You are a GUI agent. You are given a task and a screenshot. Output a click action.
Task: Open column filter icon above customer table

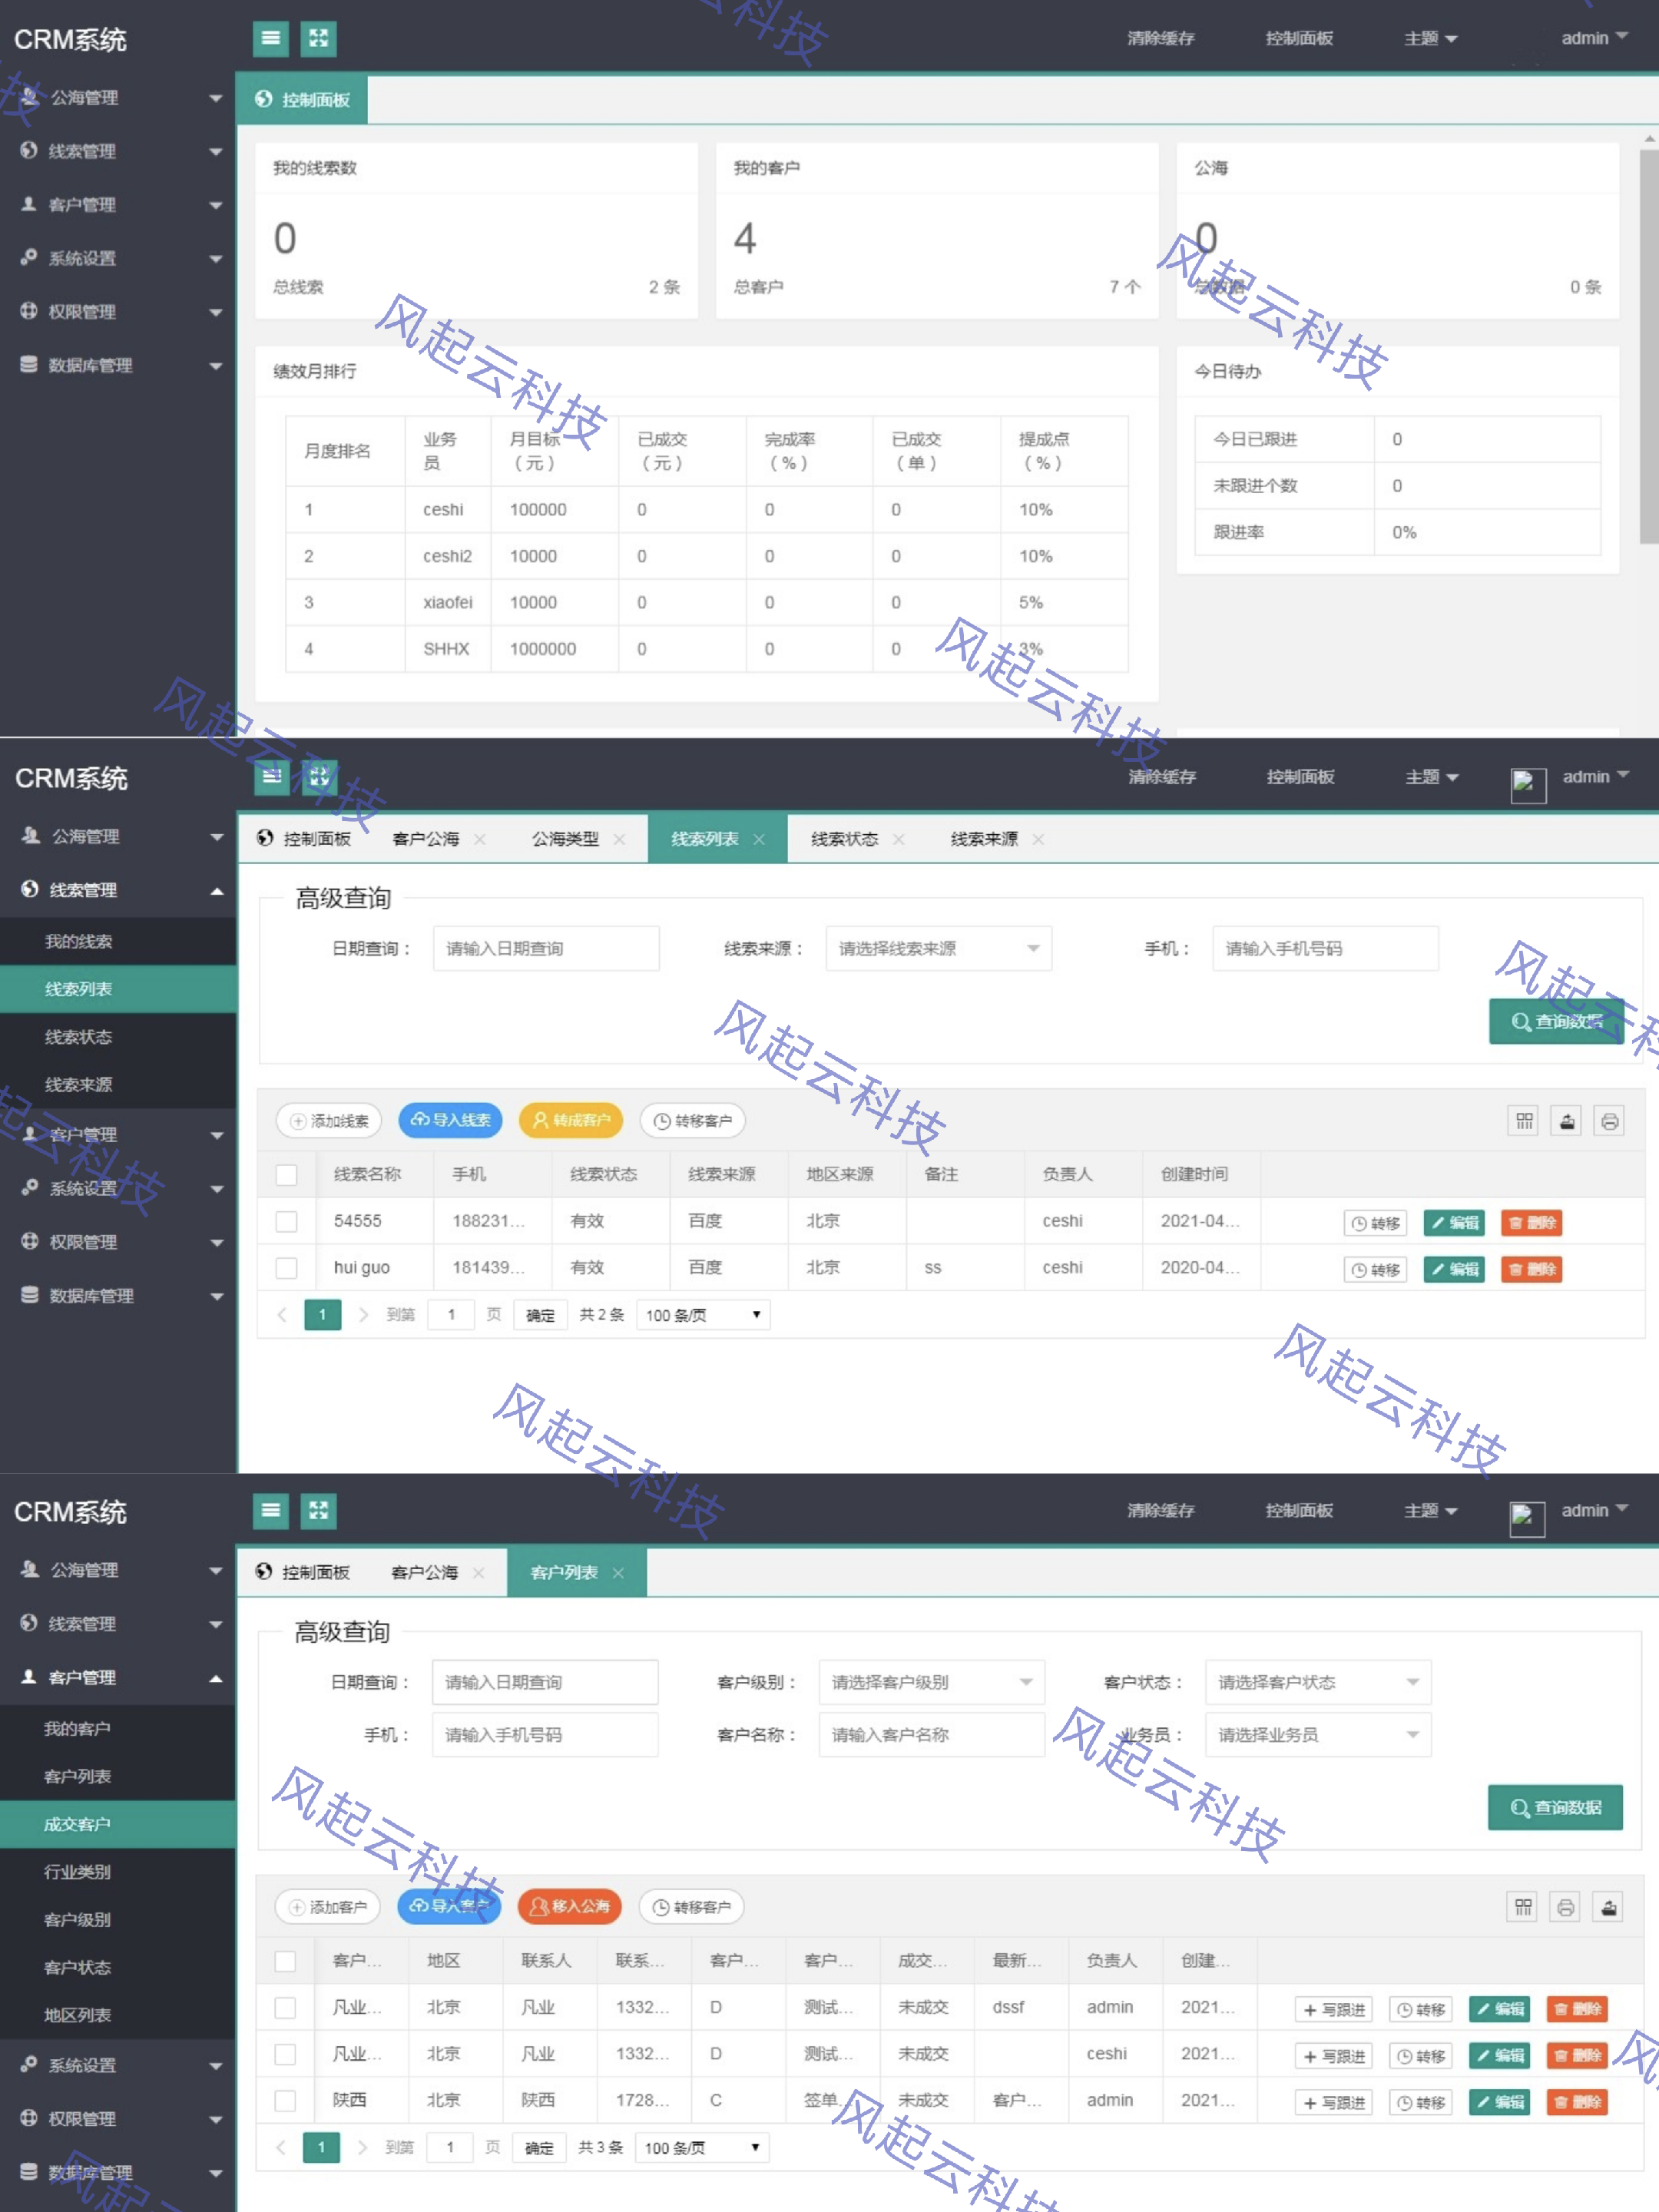[1523, 1907]
